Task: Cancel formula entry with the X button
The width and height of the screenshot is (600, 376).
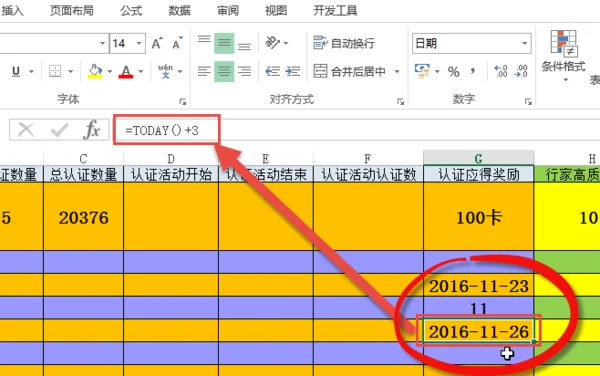Action: coord(26,130)
